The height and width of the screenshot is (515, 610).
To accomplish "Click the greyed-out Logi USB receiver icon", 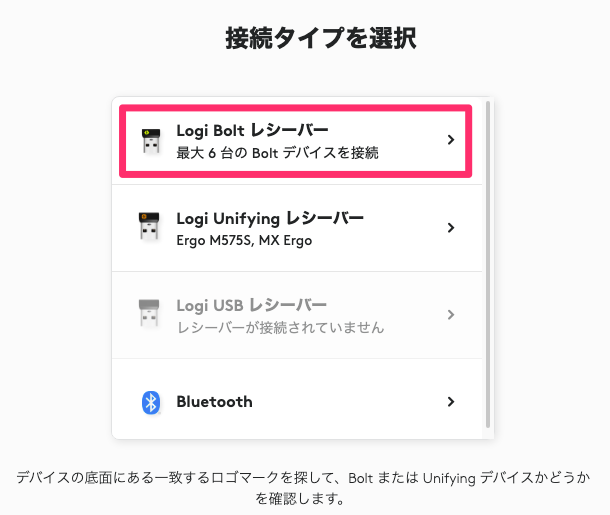I will 149,313.
